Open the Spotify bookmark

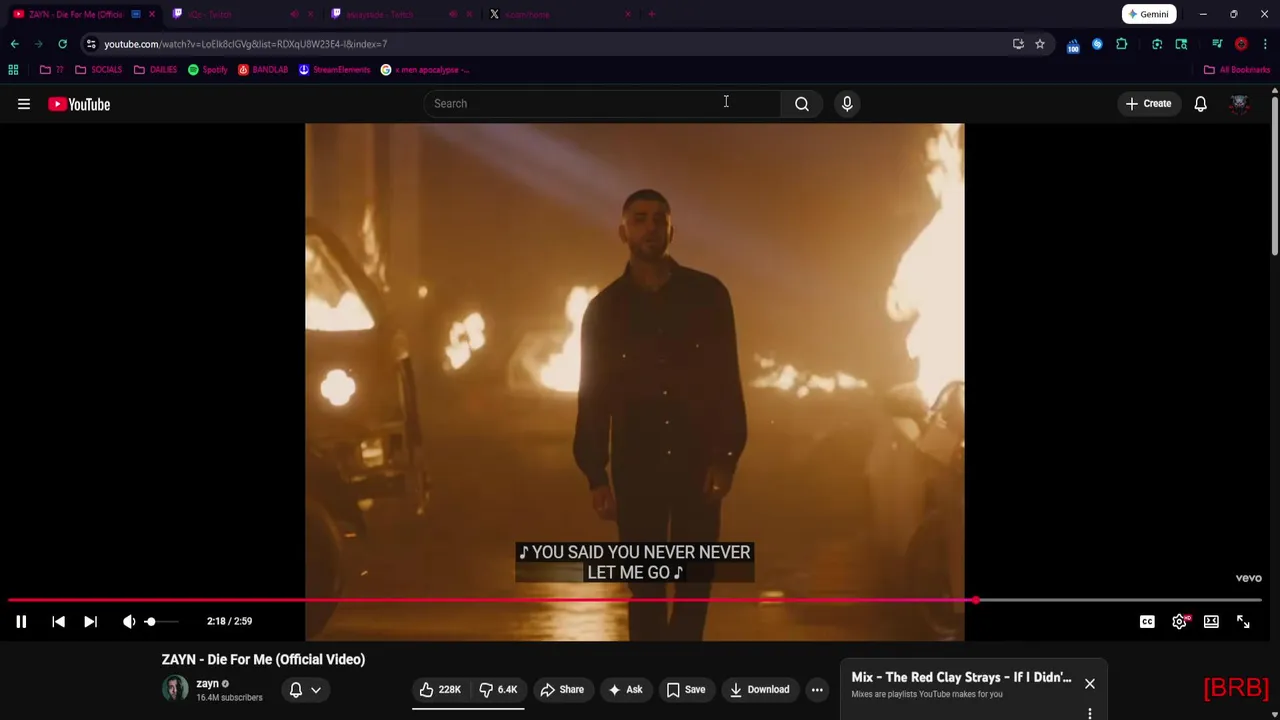[208, 70]
